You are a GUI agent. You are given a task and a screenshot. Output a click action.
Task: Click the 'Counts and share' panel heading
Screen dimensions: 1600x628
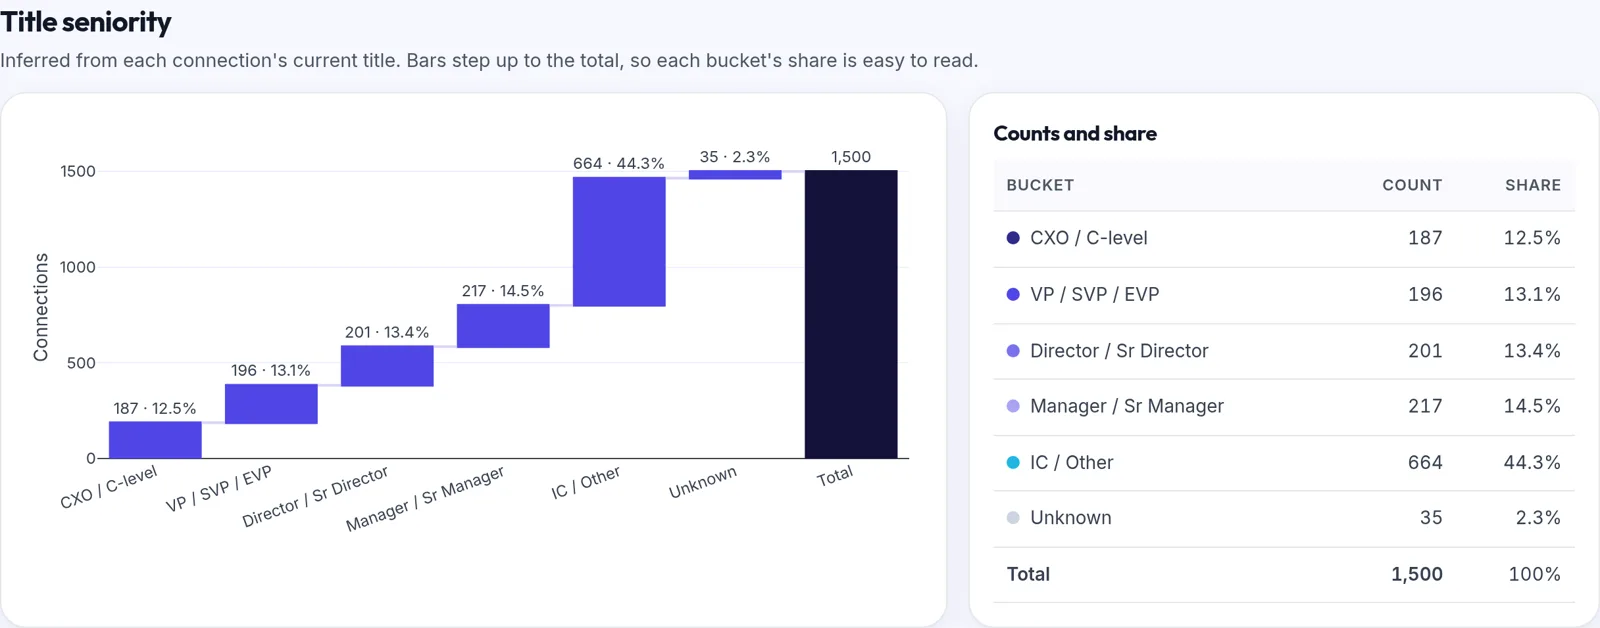click(x=1075, y=133)
